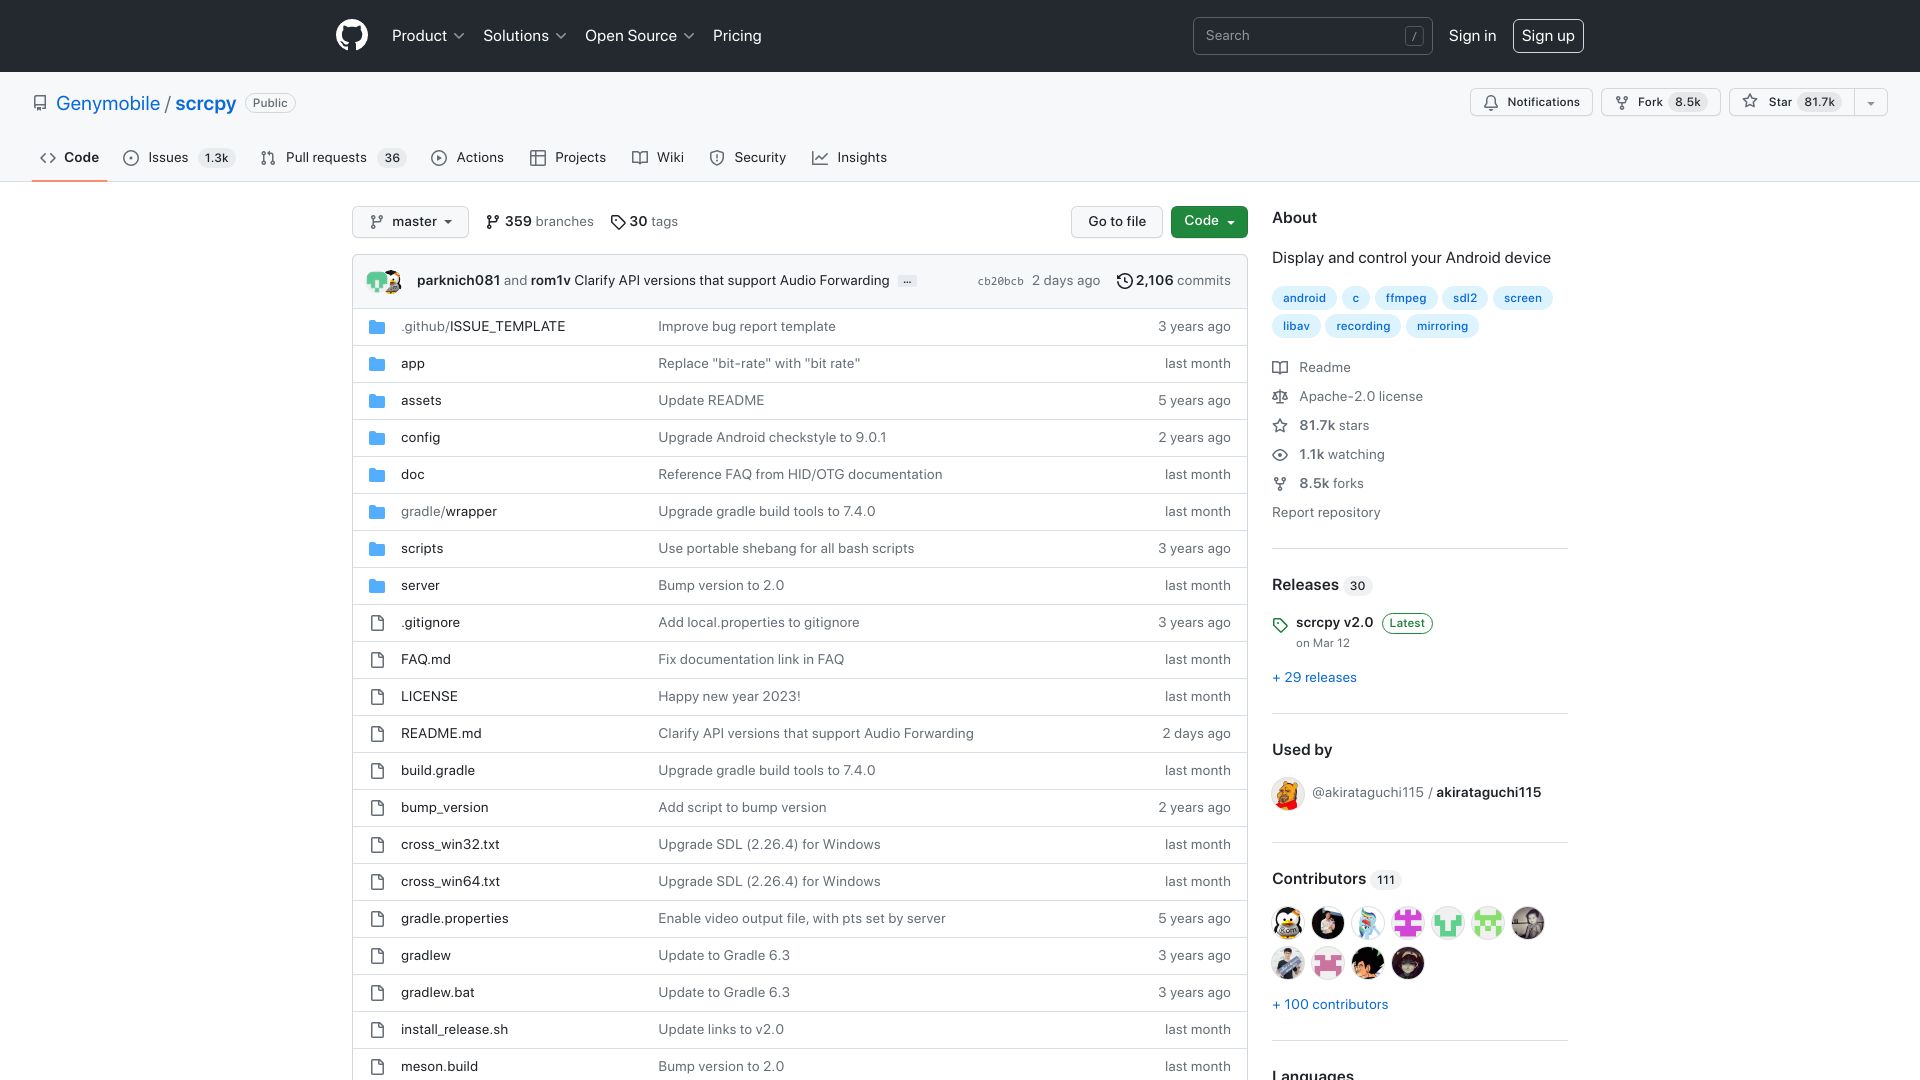This screenshot has width=1920, height=1080.
Task: Click the tag icon next to 30 tags
Action: (x=618, y=222)
